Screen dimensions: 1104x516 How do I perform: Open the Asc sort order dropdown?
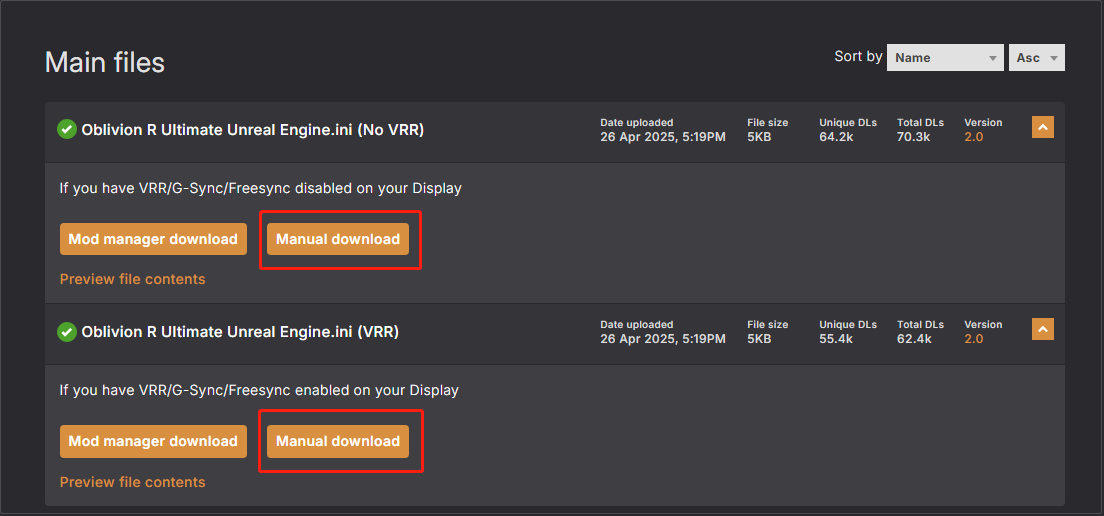pos(1036,58)
